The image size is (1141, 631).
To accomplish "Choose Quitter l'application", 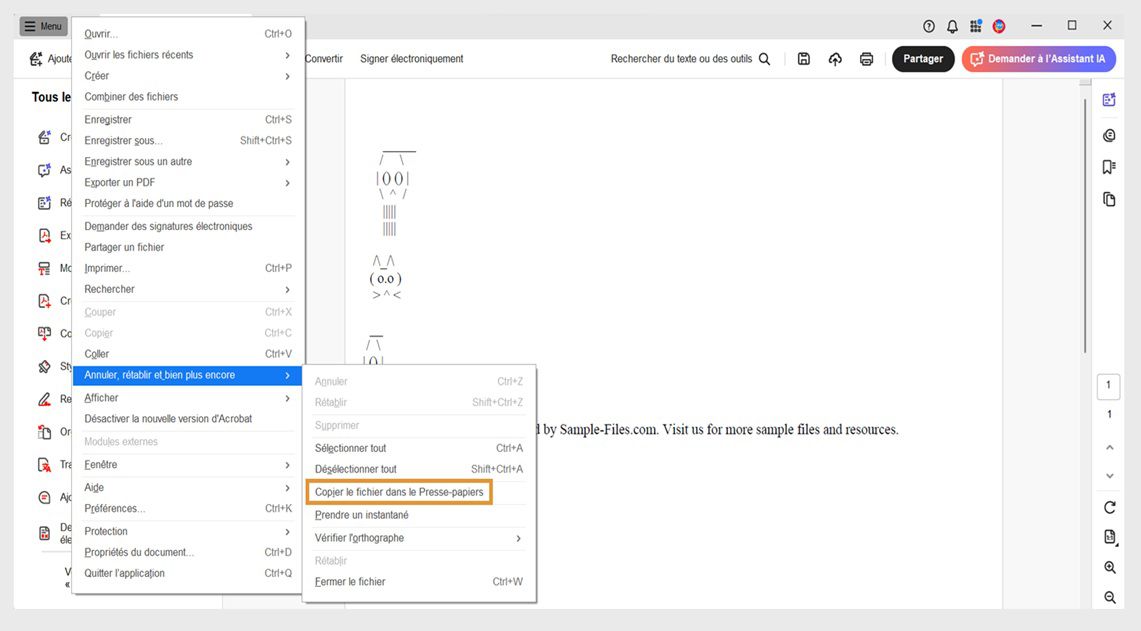I will click(188, 574).
